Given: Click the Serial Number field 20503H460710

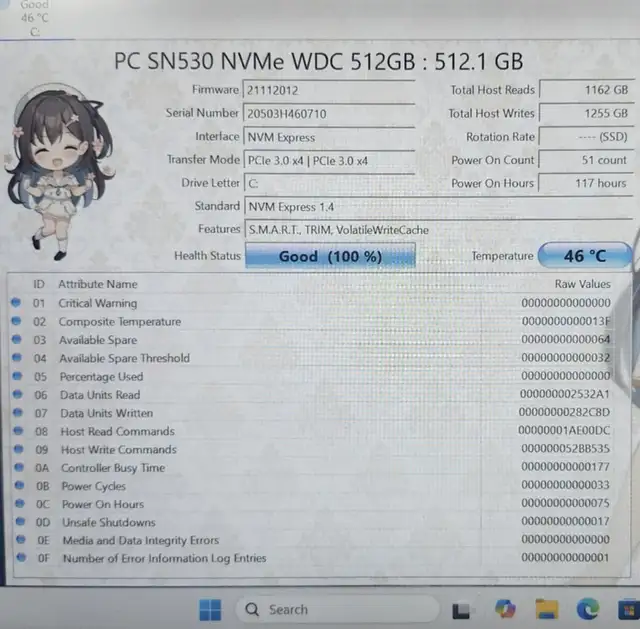Looking at the screenshot, I should pyautogui.click(x=329, y=113).
